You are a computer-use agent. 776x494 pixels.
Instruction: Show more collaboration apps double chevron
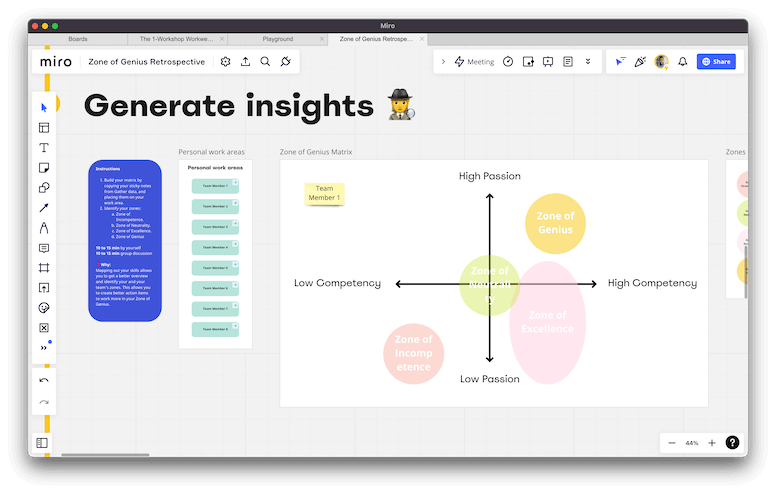click(588, 62)
